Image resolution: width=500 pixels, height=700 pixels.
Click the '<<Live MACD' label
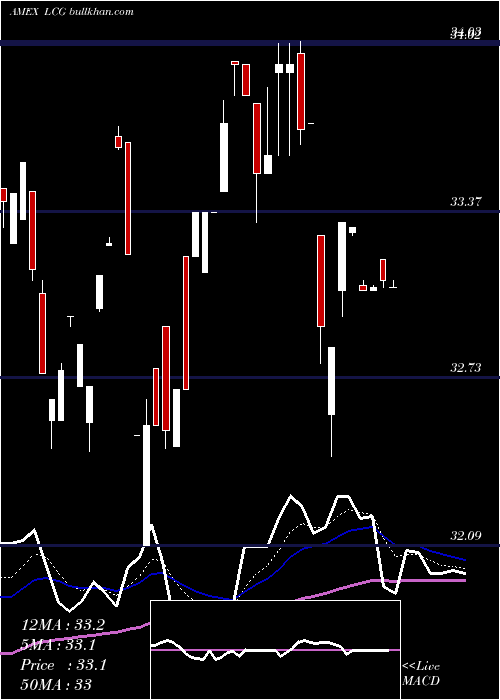[421, 674]
